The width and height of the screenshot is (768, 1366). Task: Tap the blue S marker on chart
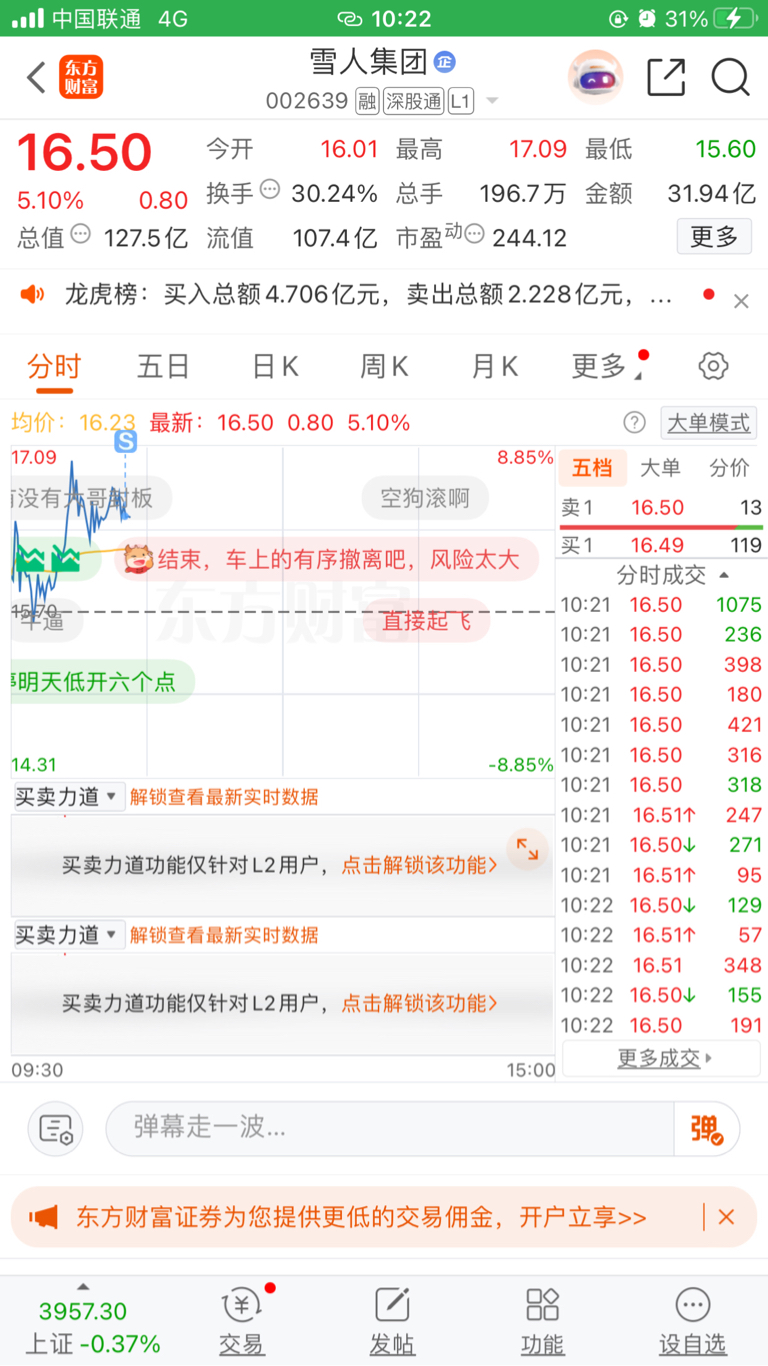[125, 440]
